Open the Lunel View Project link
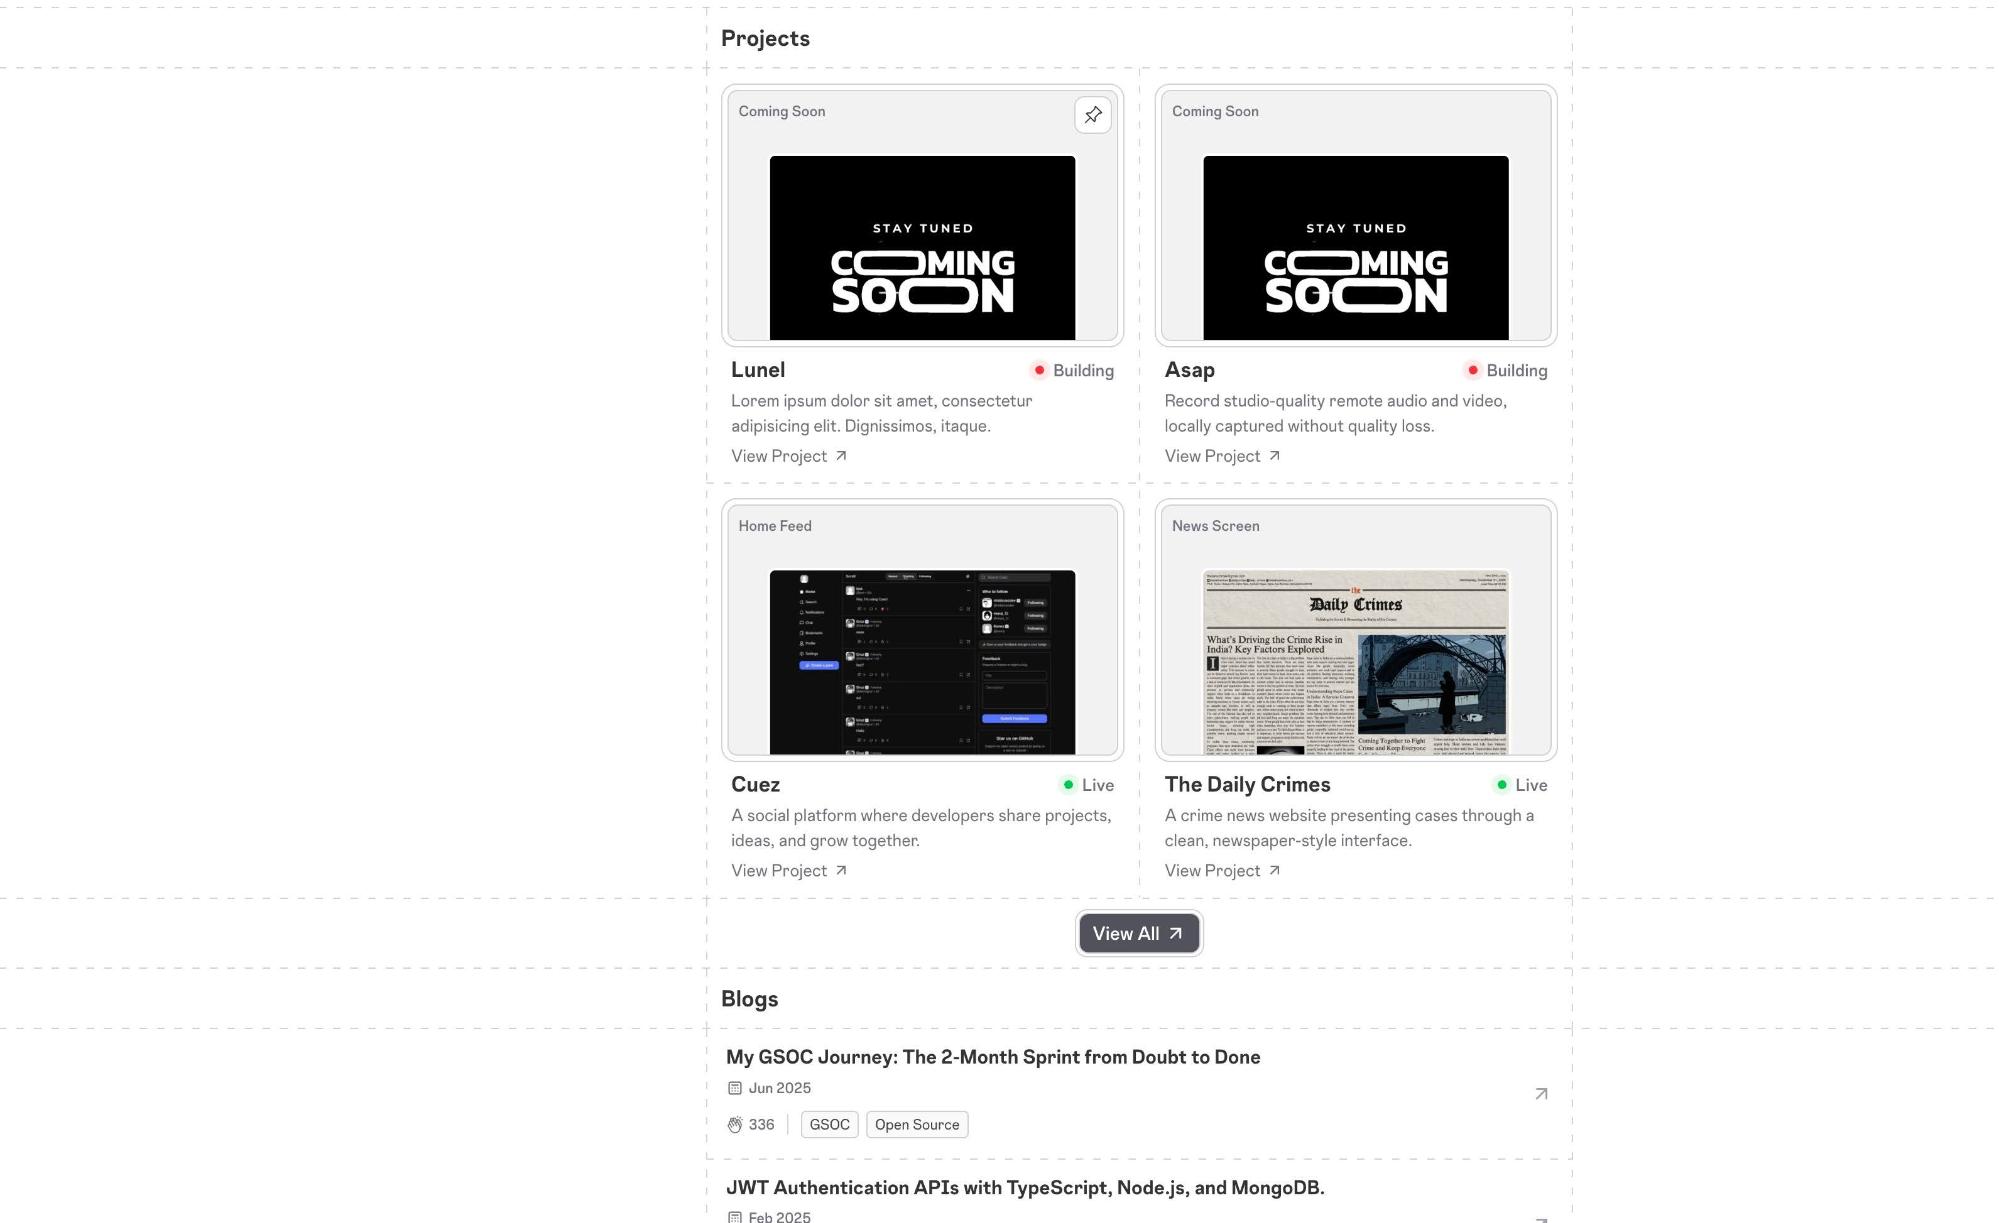This screenshot has height=1223, width=1999. (779, 456)
